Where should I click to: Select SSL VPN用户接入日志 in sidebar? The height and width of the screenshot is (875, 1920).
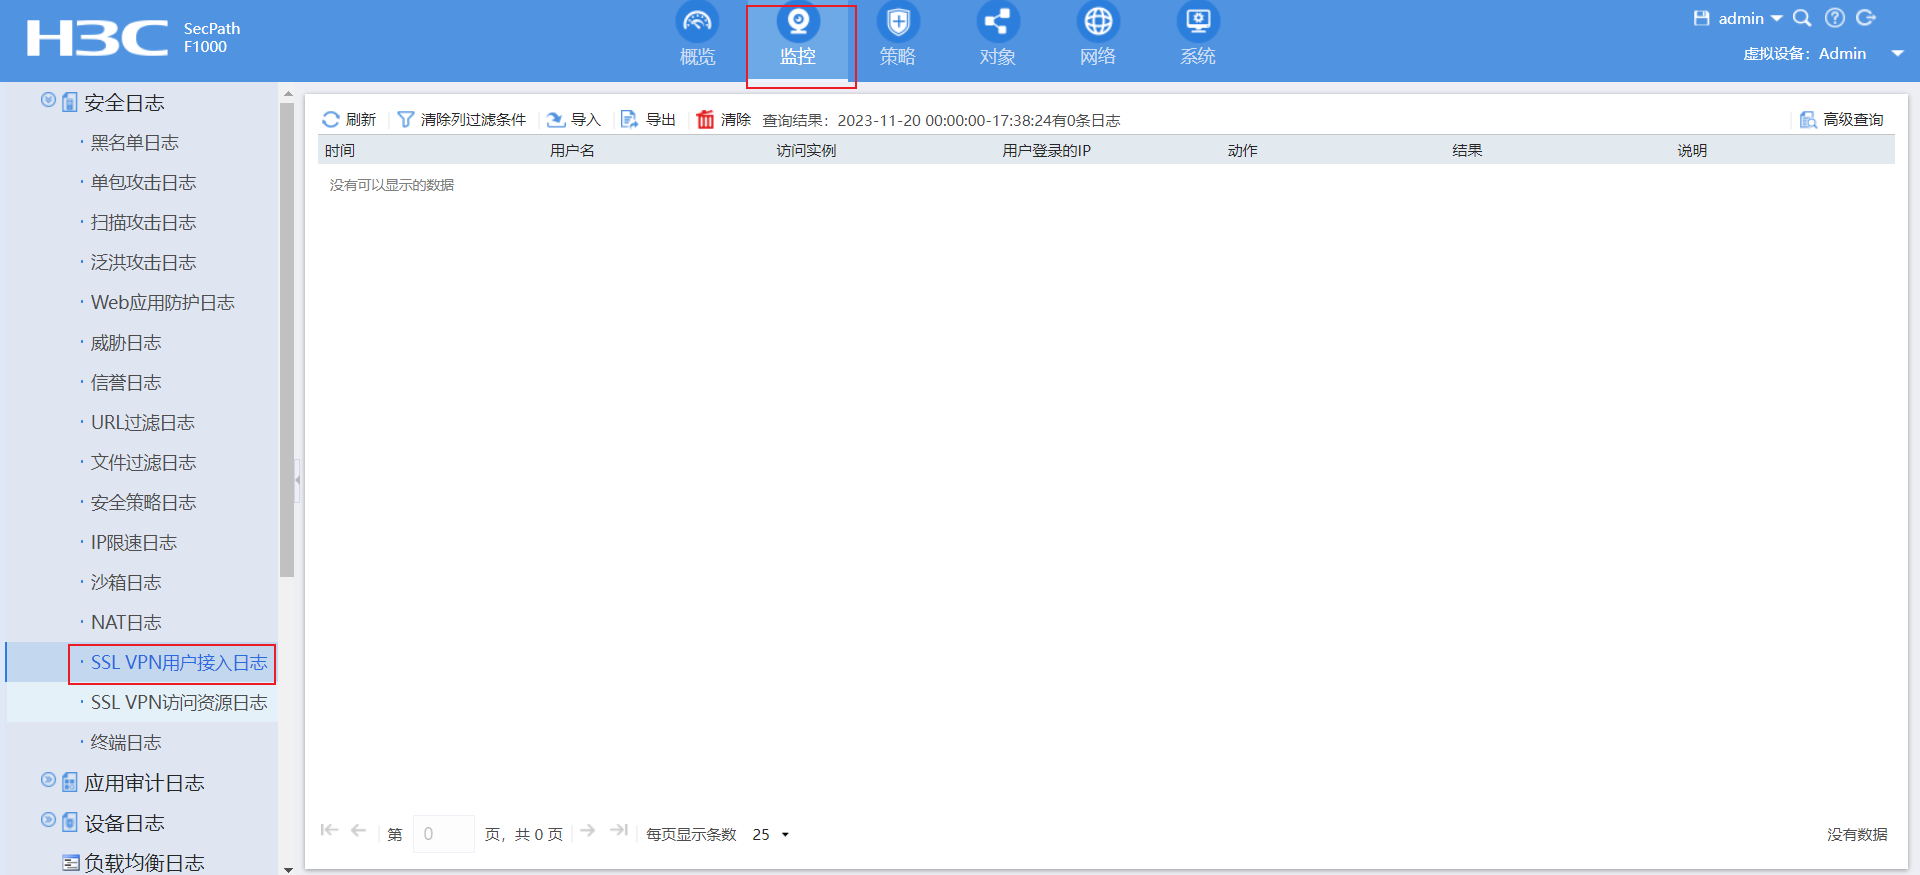click(x=178, y=663)
